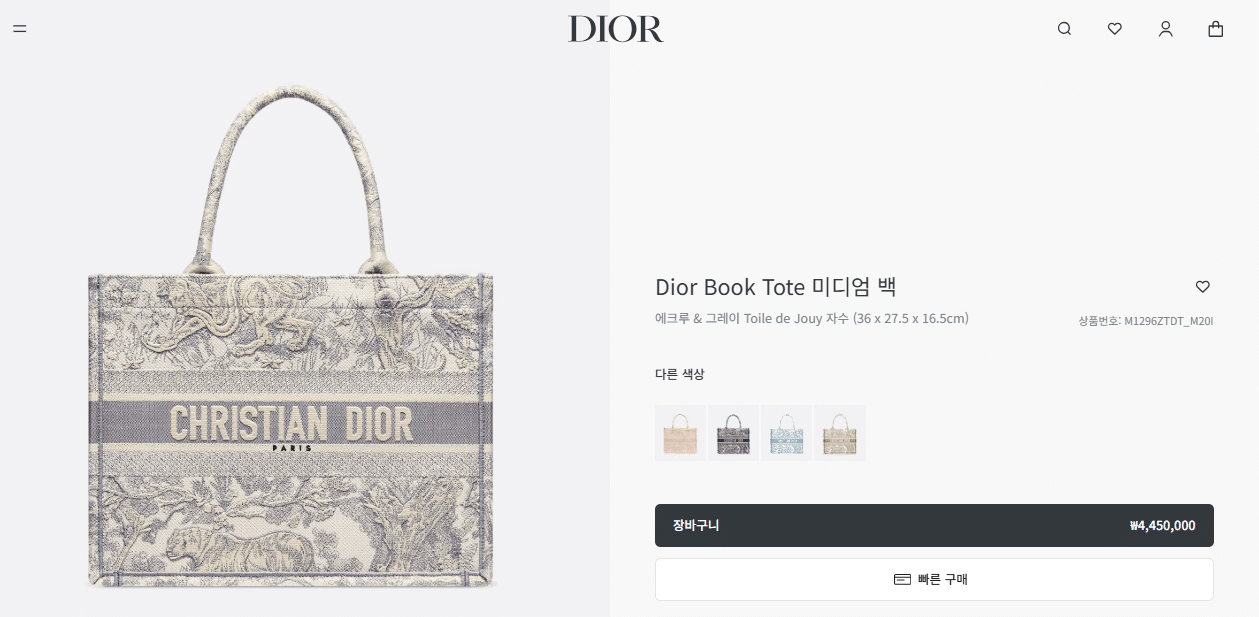Viewport: 1259px width, 617px height.
Task: Toggle wishlist heart beside product title
Action: [1202, 287]
